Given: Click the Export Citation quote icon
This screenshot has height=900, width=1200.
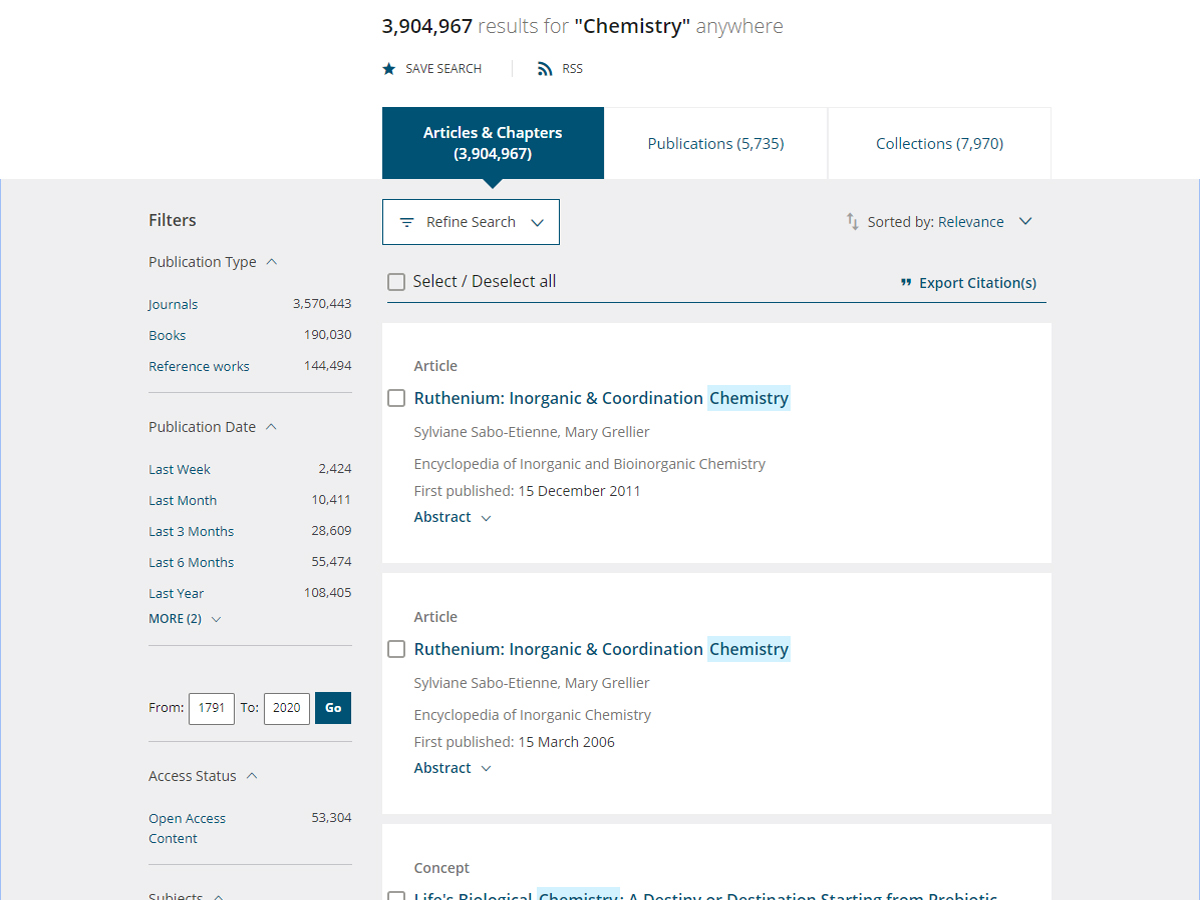Looking at the screenshot, I should [906, 283].
